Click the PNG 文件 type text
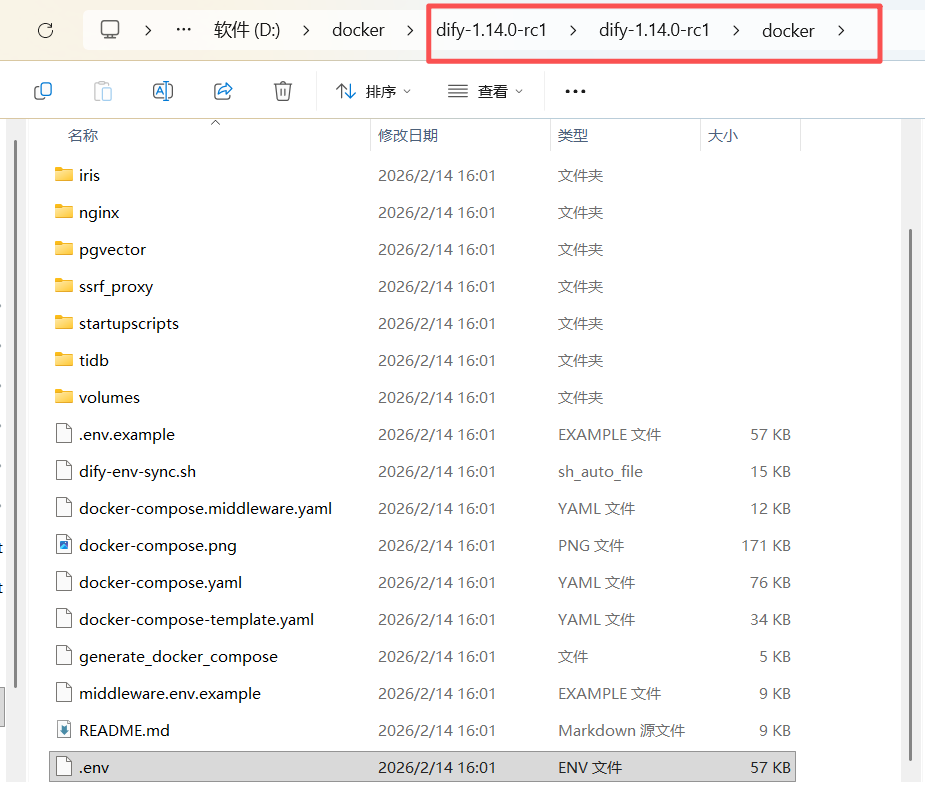 [591, 545]
